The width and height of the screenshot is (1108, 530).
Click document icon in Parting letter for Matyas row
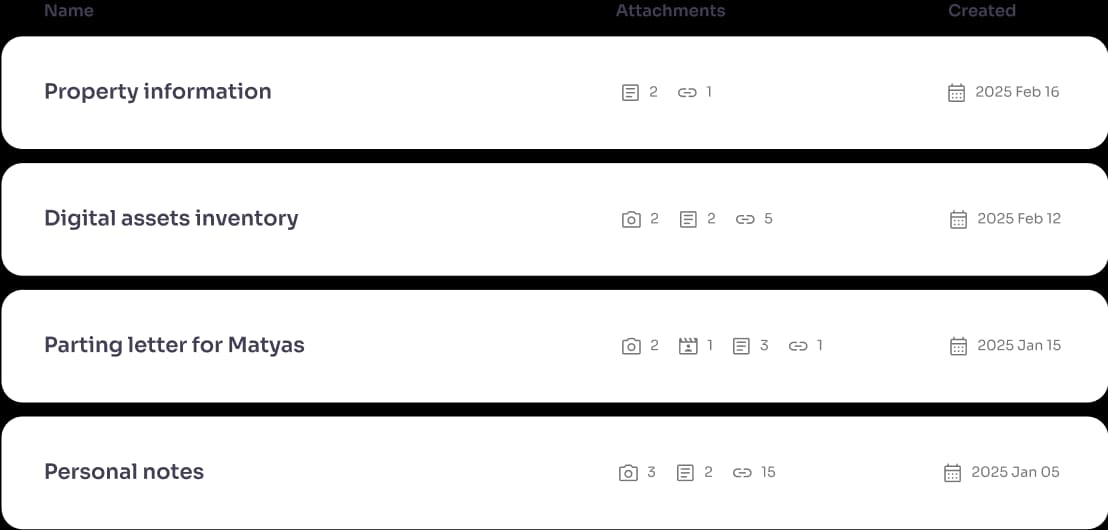click(741, 346)
